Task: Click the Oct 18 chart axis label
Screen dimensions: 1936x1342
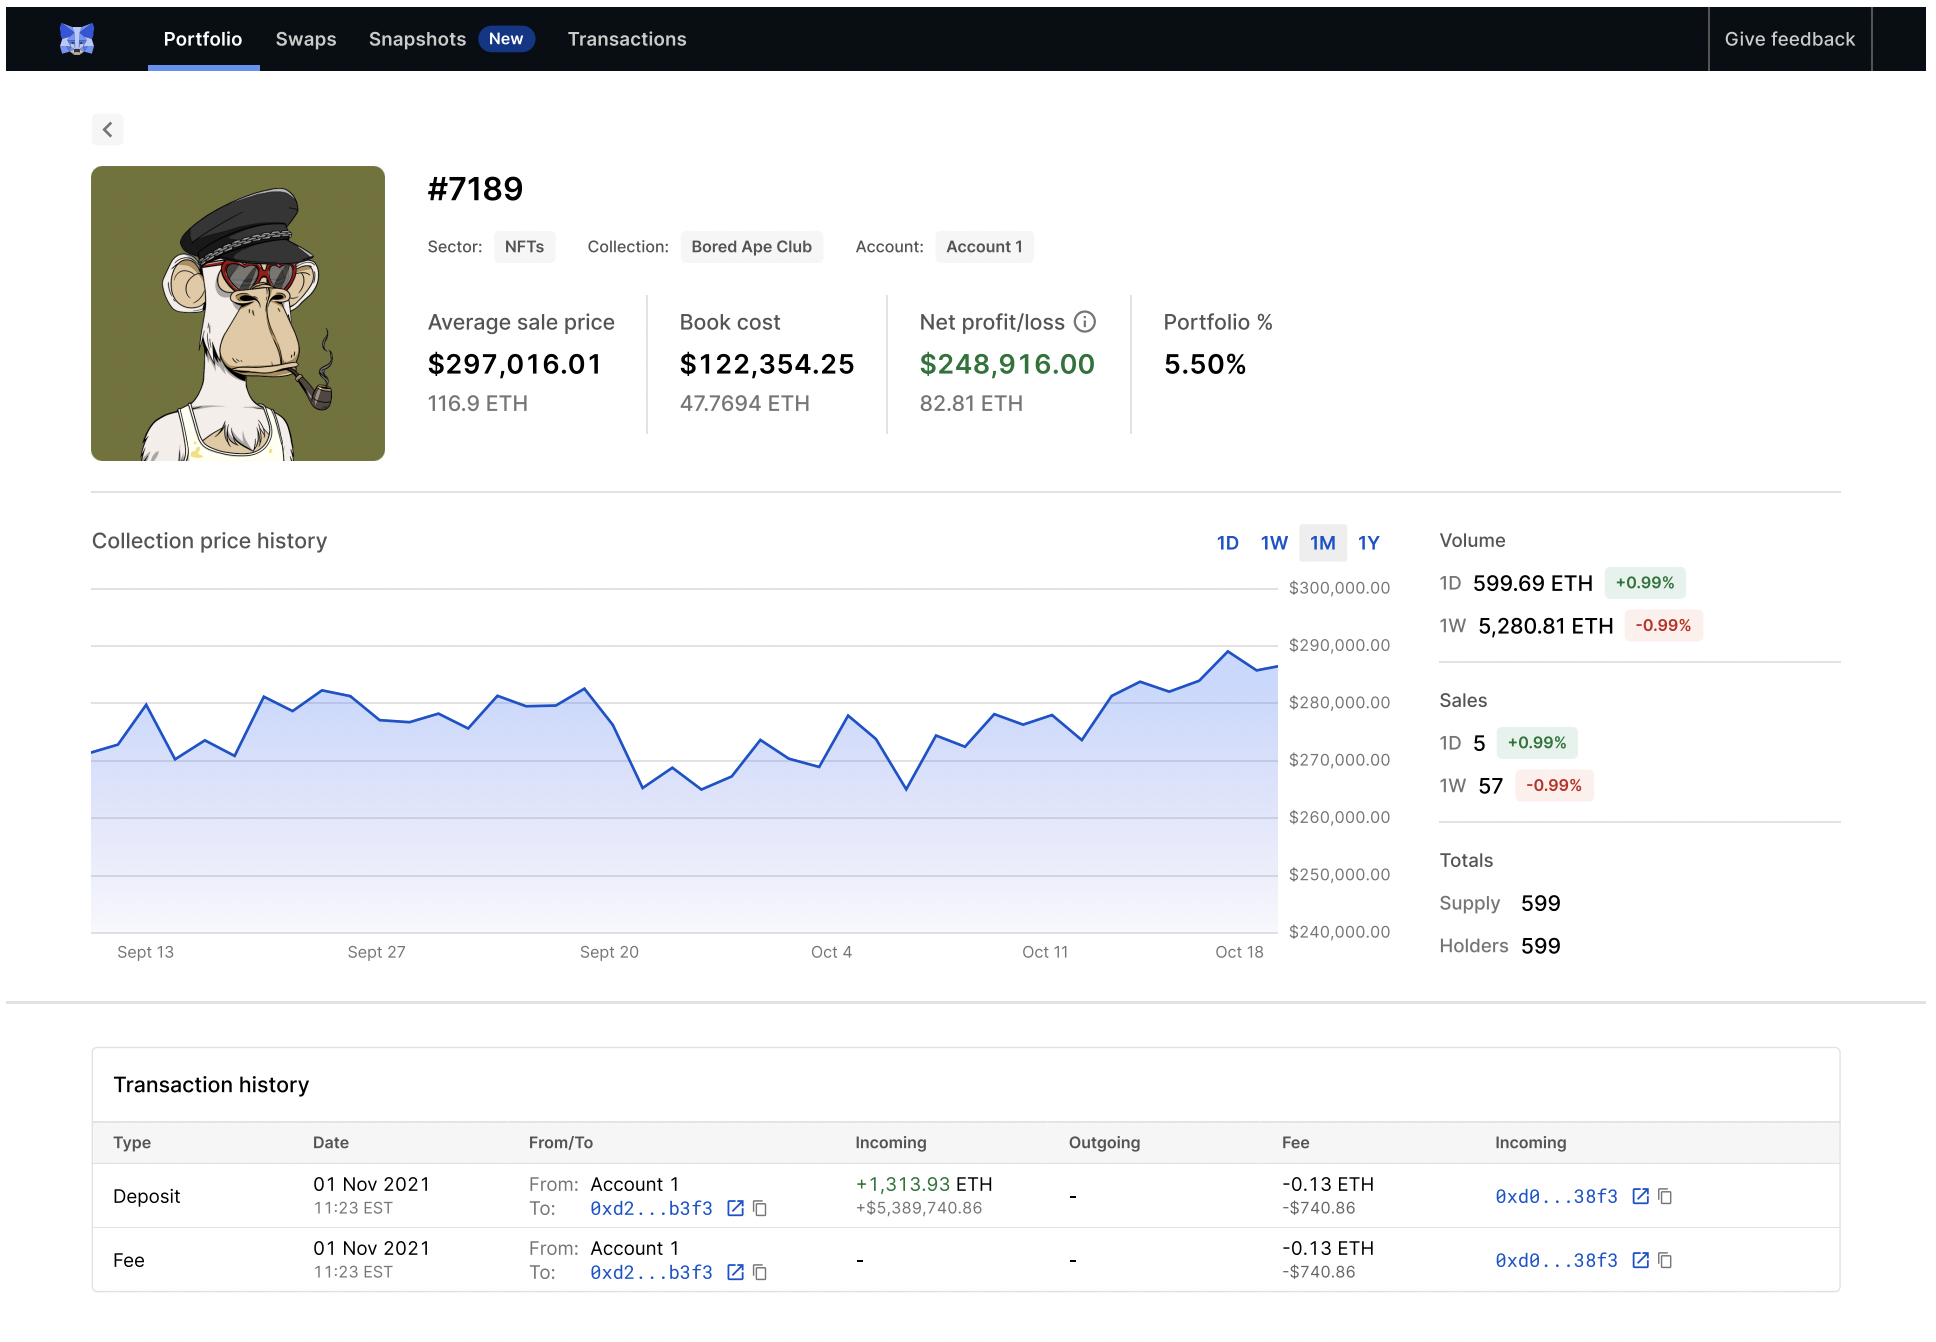Action: [x=1239, y=952]
